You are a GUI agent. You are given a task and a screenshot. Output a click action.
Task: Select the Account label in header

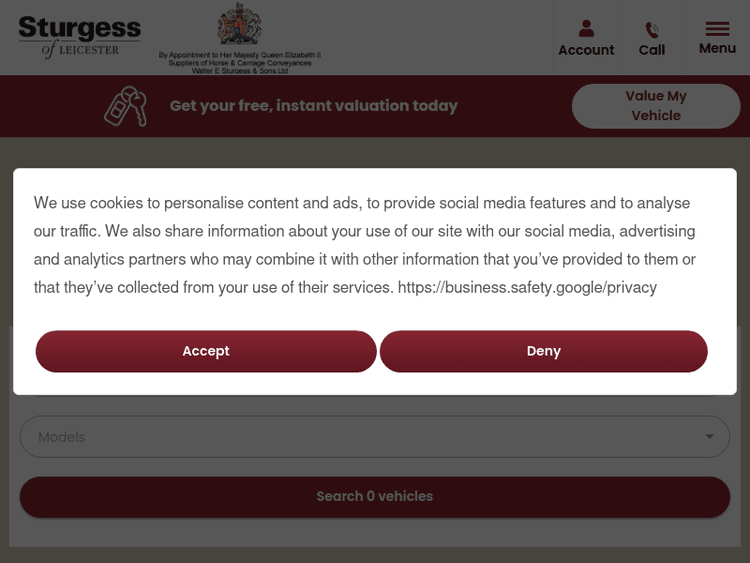click(x=586, y=50)
